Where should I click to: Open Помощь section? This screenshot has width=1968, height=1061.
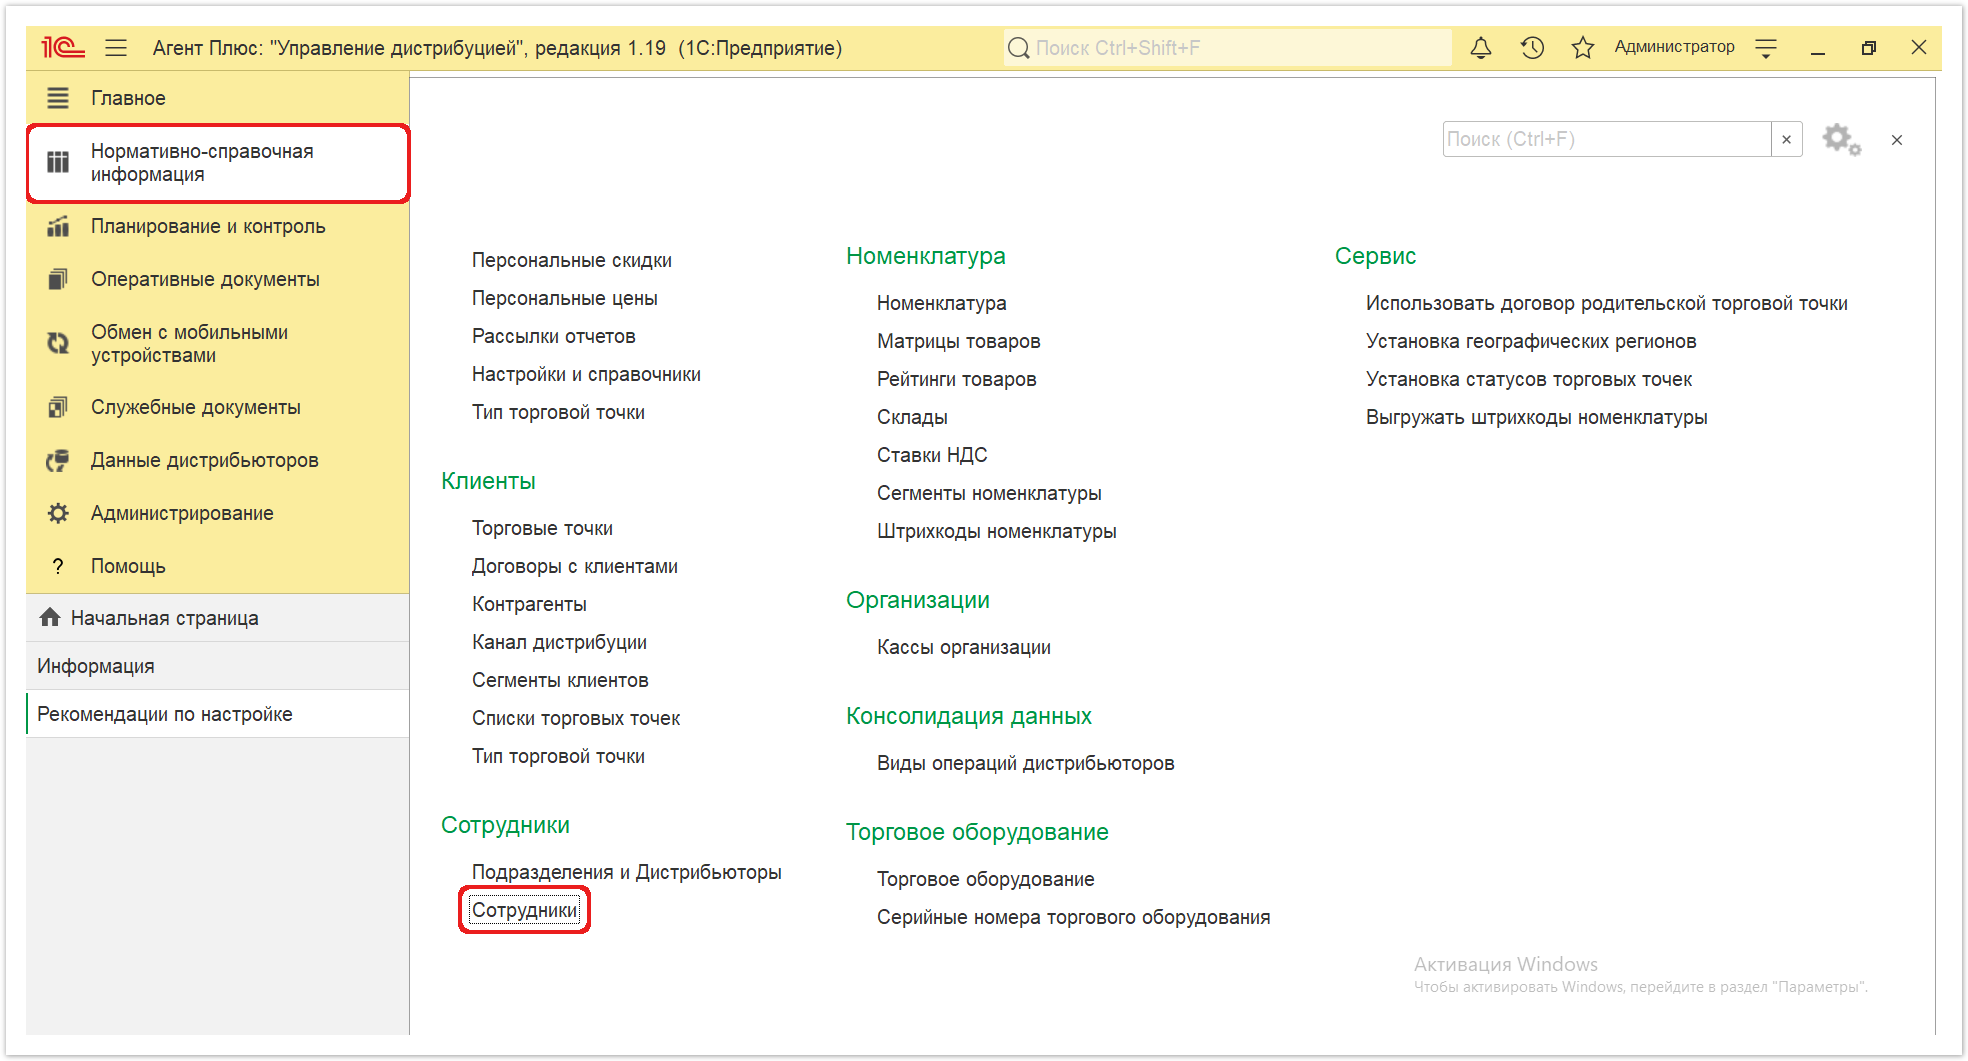218,566
